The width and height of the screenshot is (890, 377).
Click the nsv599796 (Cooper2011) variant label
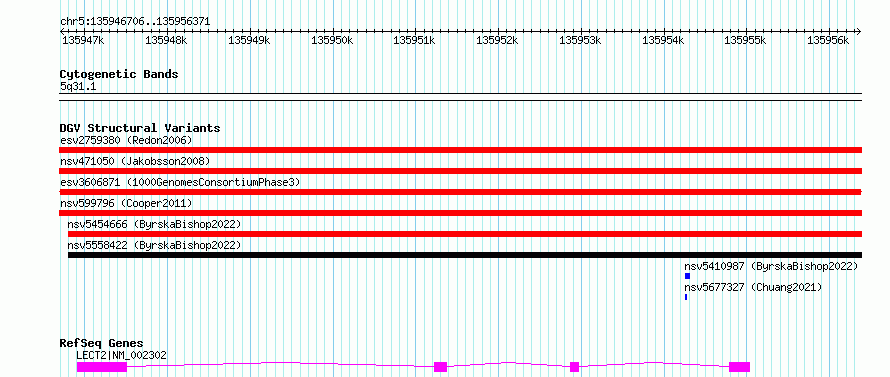tap(126, 203)
